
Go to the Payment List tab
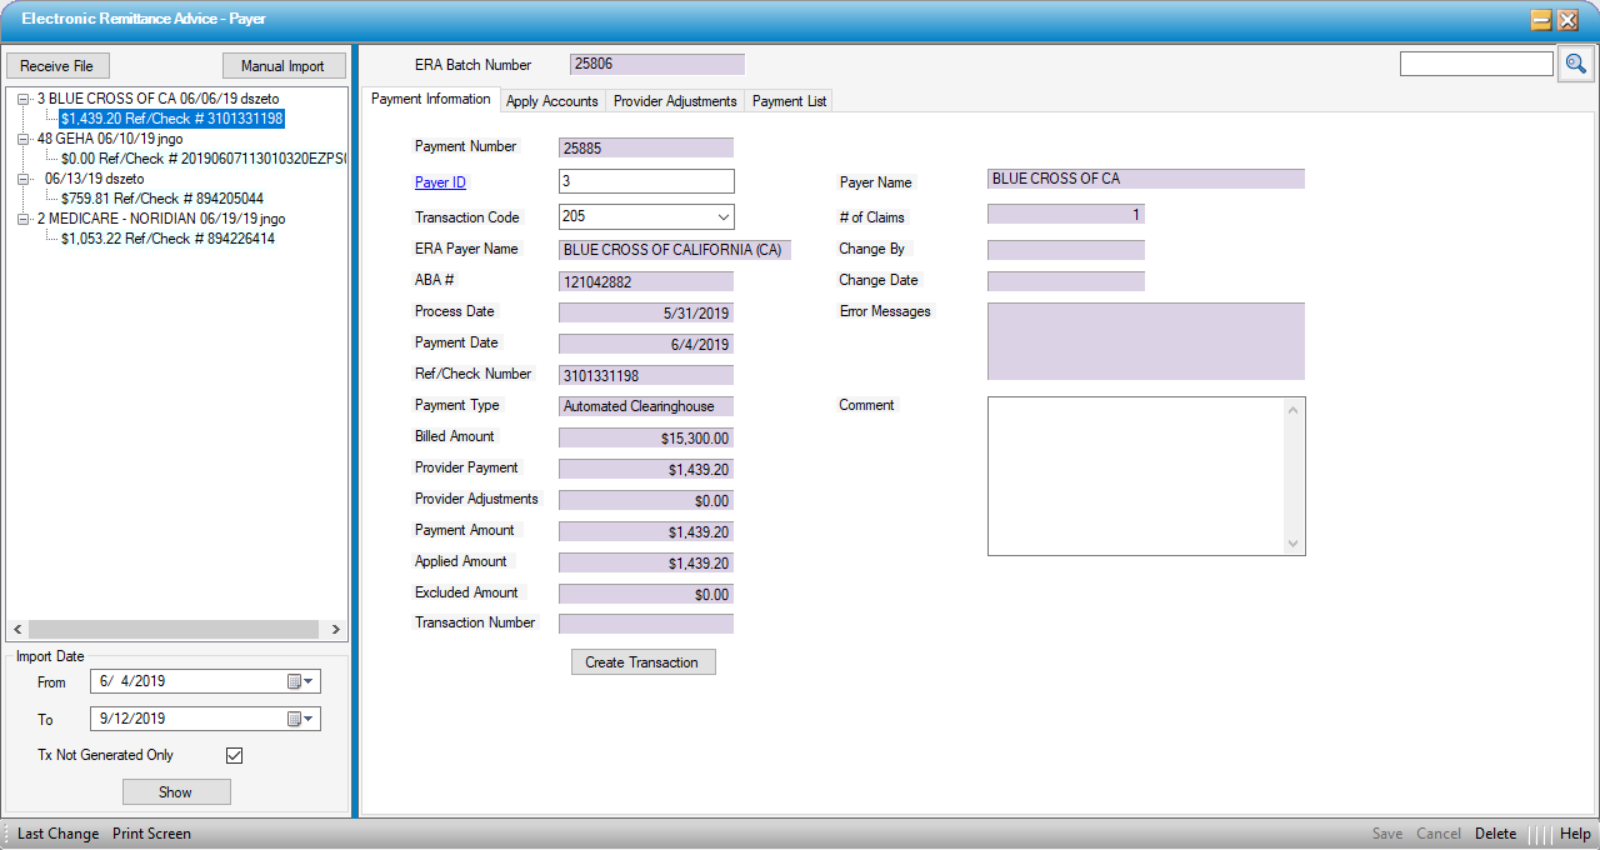click(789, 101)
